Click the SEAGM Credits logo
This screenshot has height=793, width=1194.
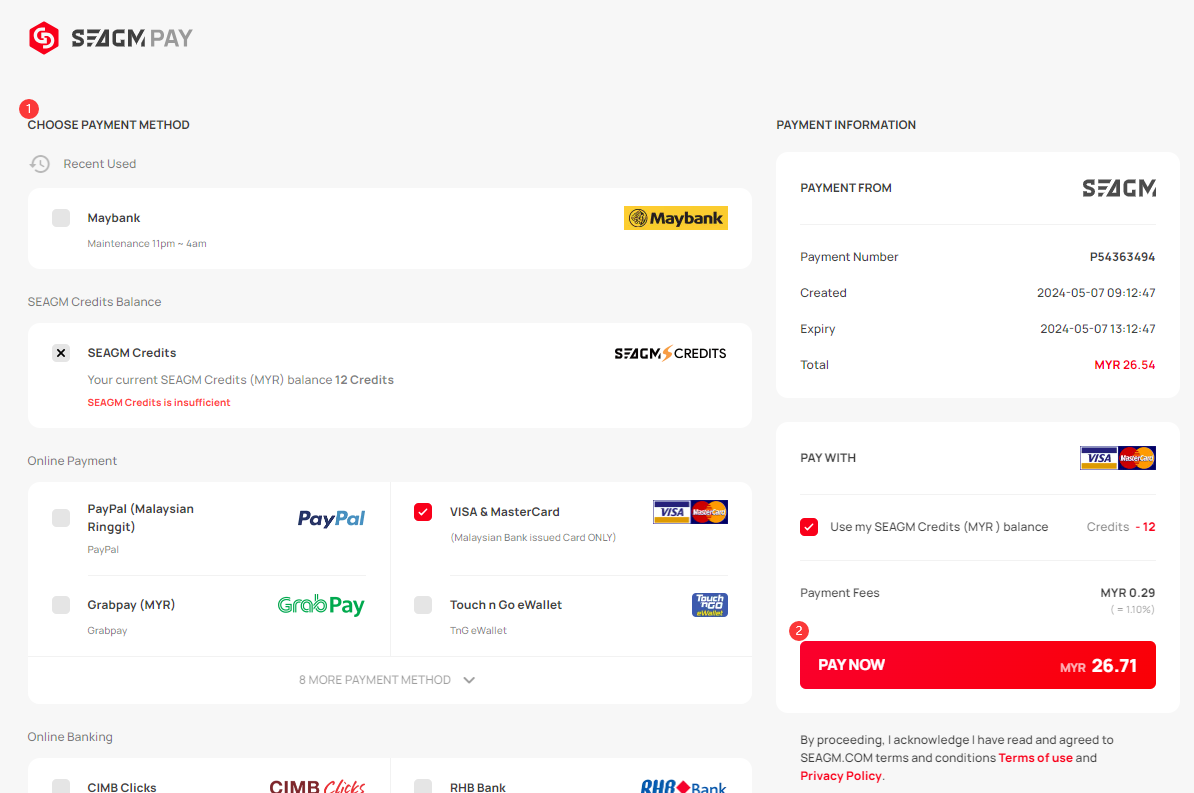[x=670, y=353]
